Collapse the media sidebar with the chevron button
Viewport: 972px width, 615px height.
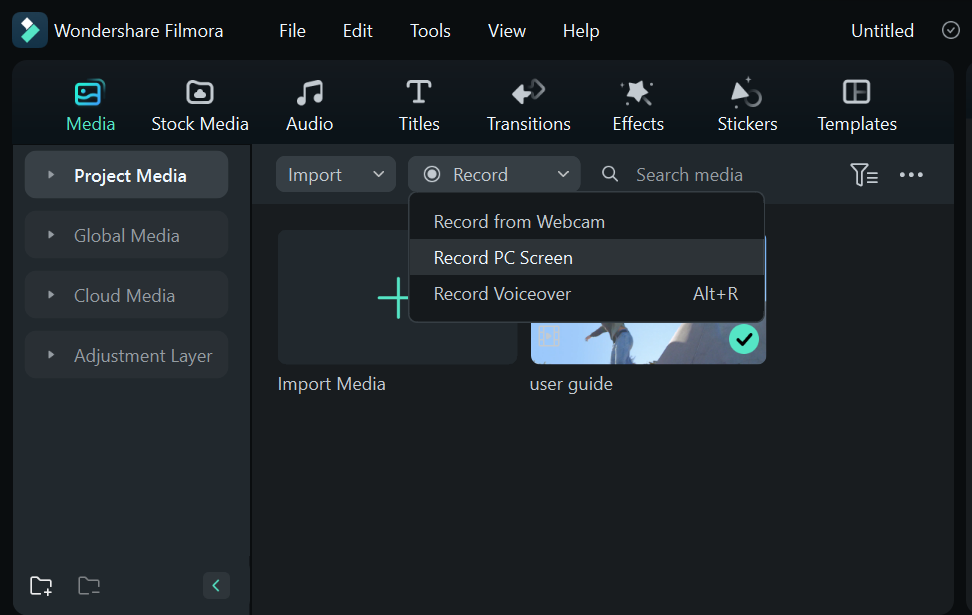point(216,585)
